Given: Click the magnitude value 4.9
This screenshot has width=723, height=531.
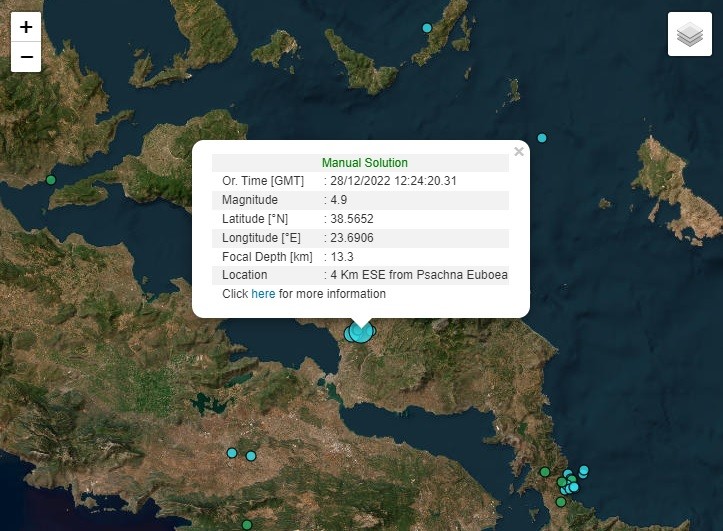Looking at the screenshot, I should click(340, 200).
